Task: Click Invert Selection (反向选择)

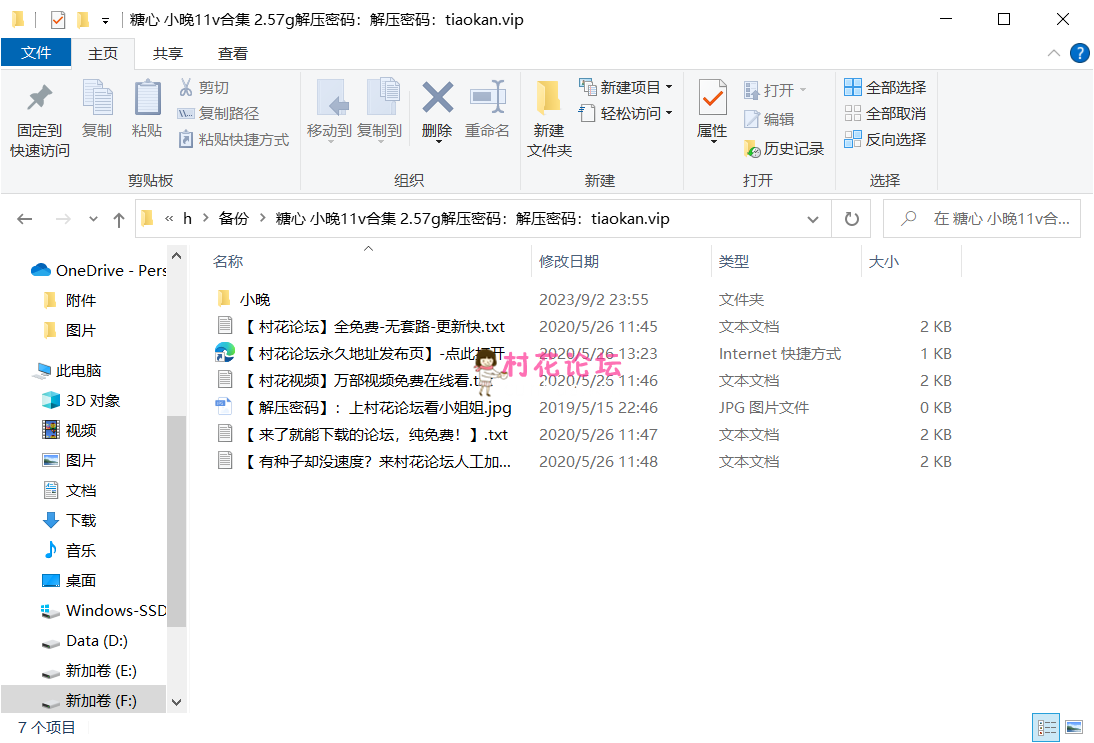Action: click(x=885, y=140)
